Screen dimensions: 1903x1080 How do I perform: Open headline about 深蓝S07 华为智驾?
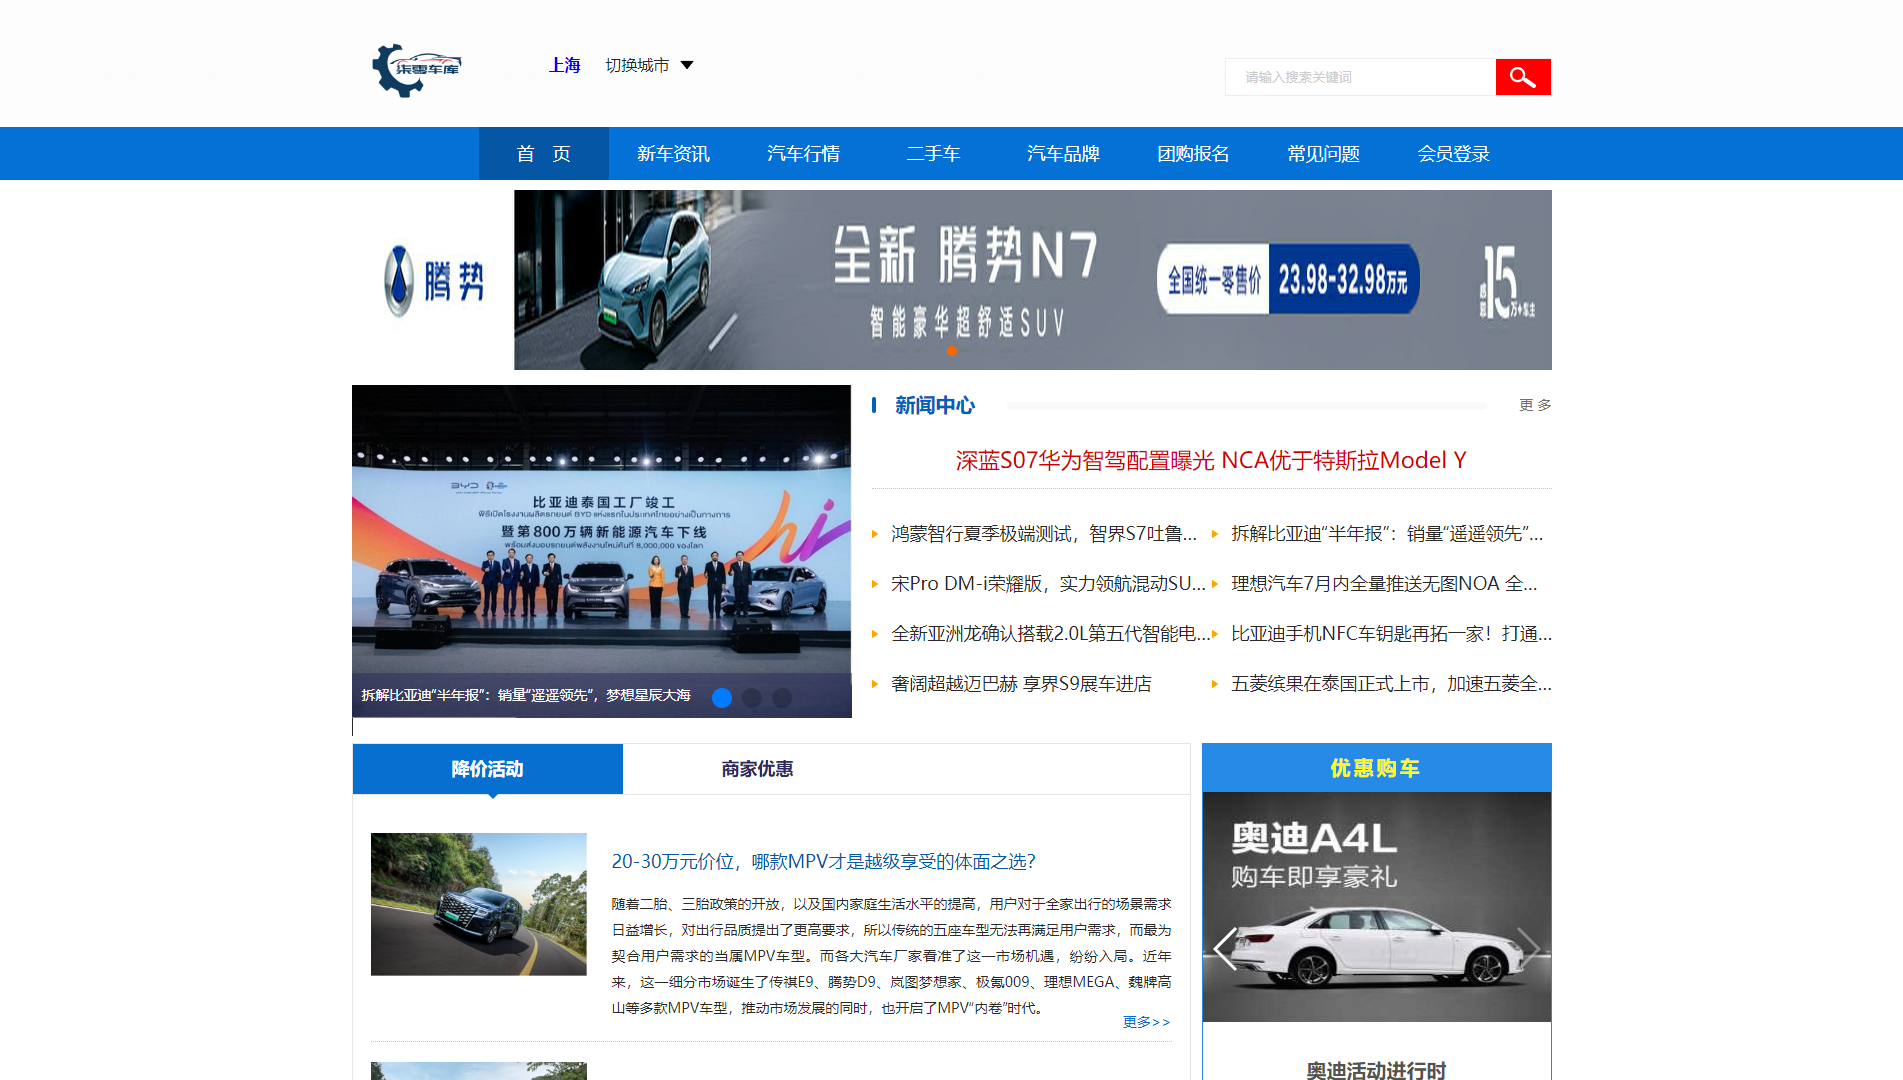[1210, 460]
